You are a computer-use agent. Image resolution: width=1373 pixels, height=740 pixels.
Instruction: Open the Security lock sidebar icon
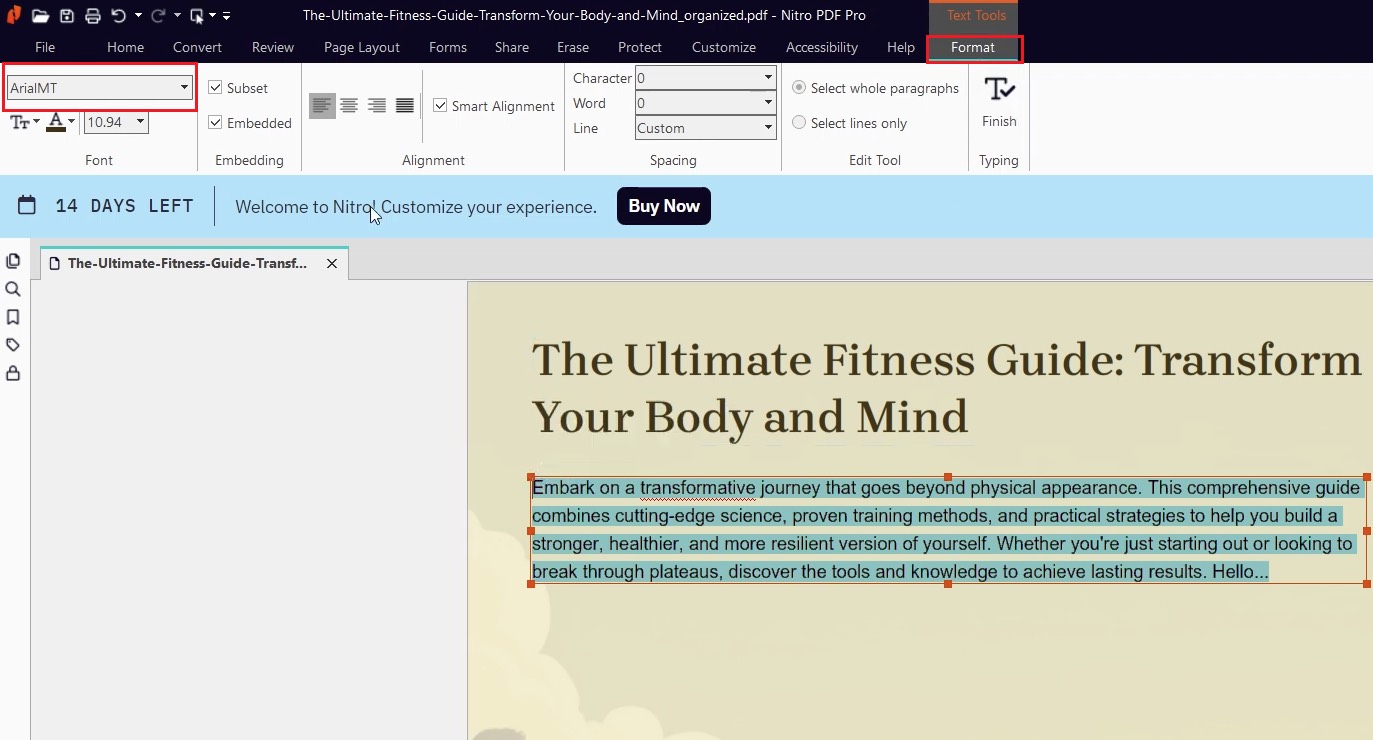coord(13,373)
